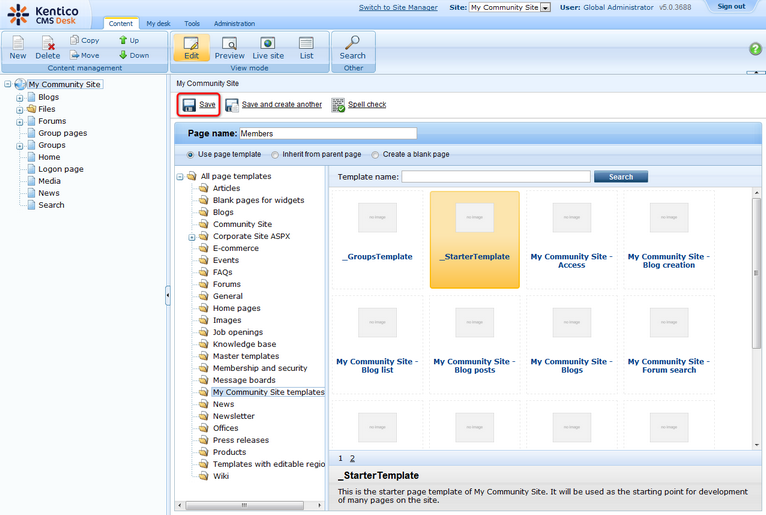Switch to Preview view mode

(229, 47)
